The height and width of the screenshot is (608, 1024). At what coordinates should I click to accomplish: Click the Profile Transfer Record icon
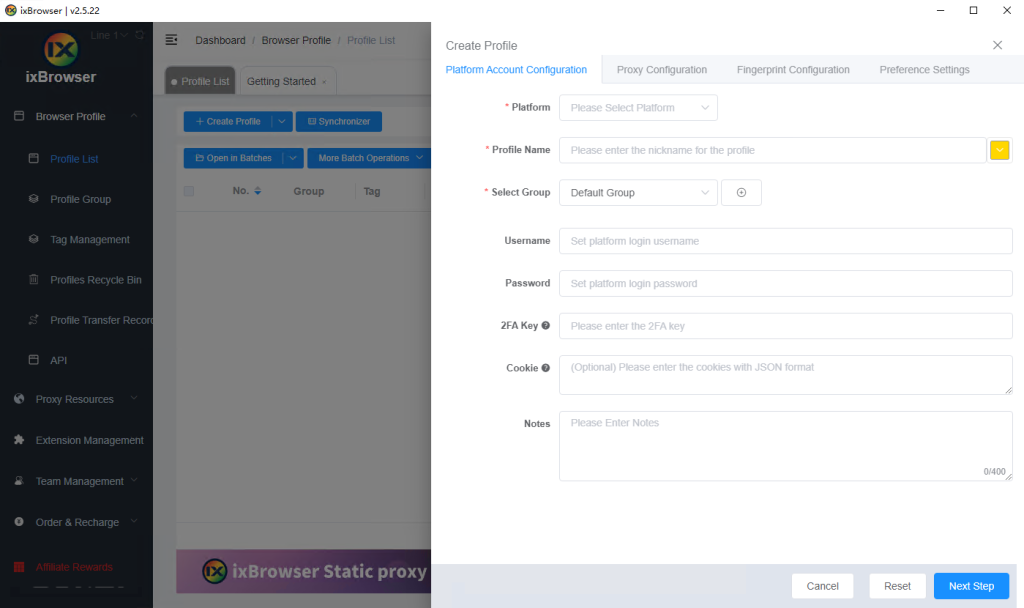(x=34, y=319)
